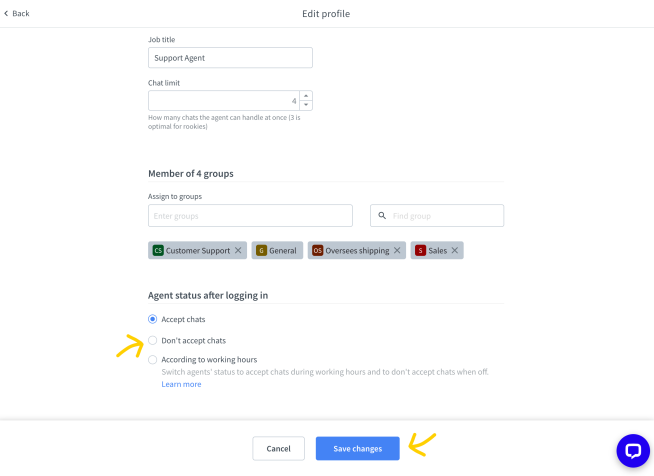Remove the Oversees shipping group tag
Viewport: 654px width, 476px height.
397,250
